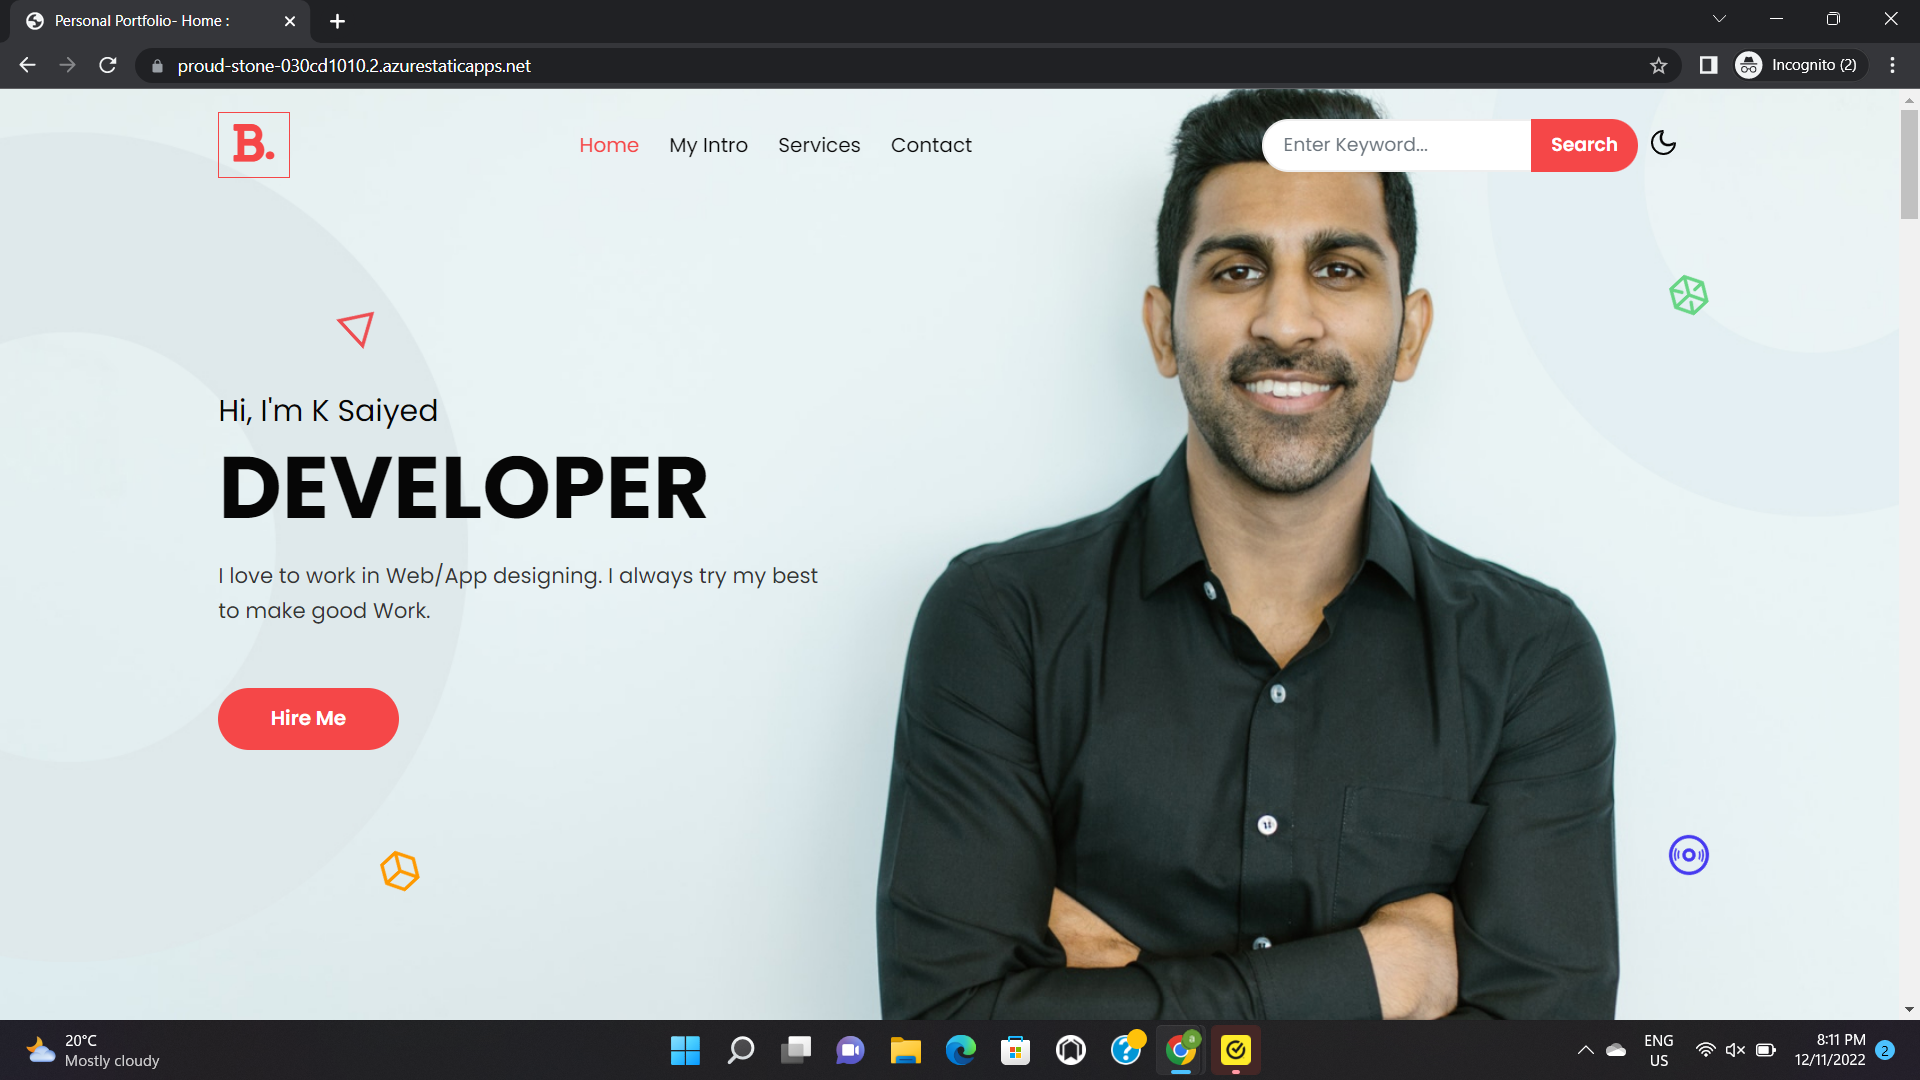
Task: Open Chrome side panel icon
Action: [x=1708, y=66]
